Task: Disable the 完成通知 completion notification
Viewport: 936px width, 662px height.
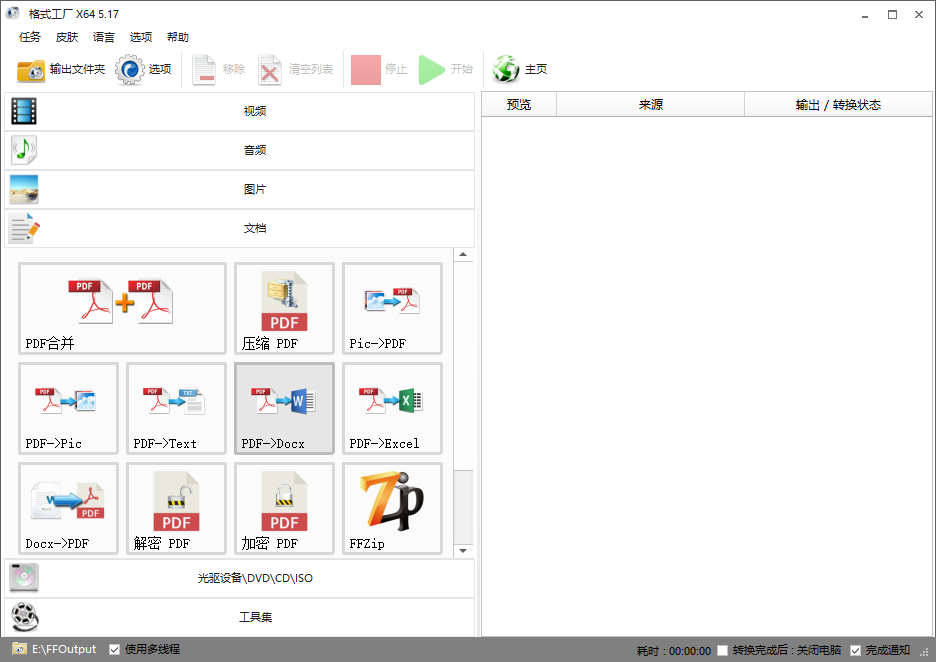Action: point(856,650)
